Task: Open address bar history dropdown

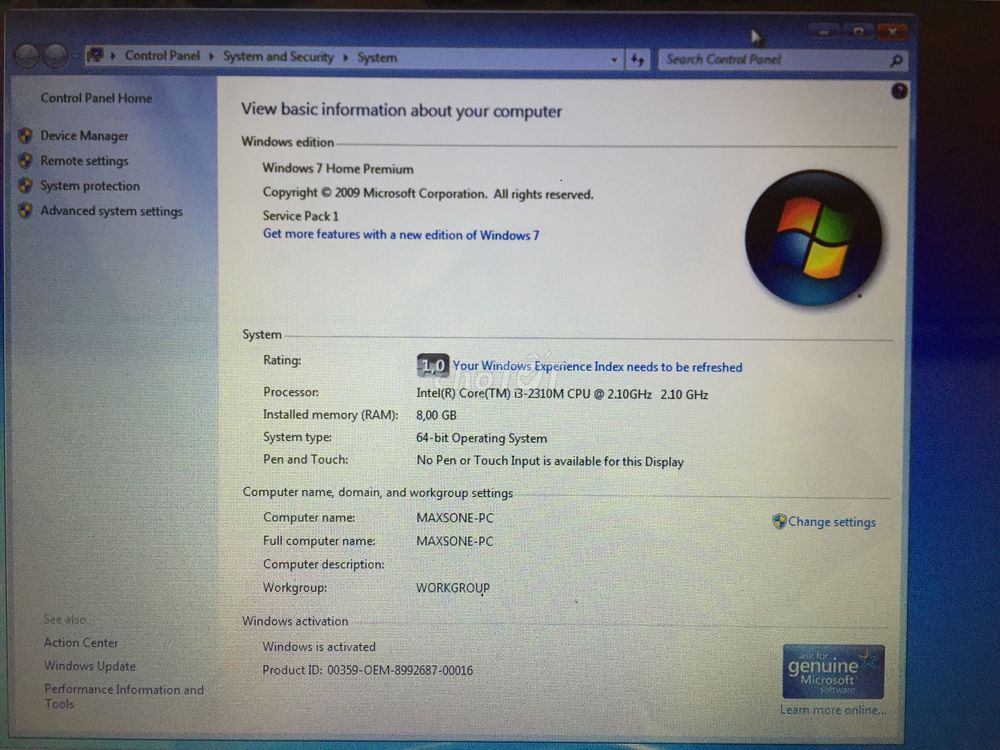Action: (614, 60)
